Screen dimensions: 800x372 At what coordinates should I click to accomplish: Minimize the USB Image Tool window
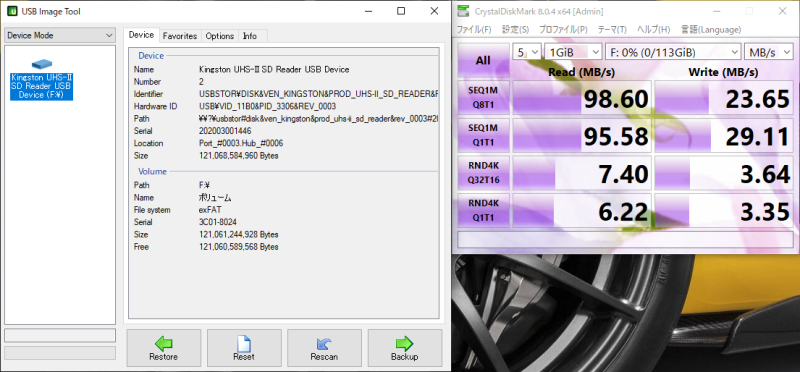pyautogui.click(x=368, y=11)
